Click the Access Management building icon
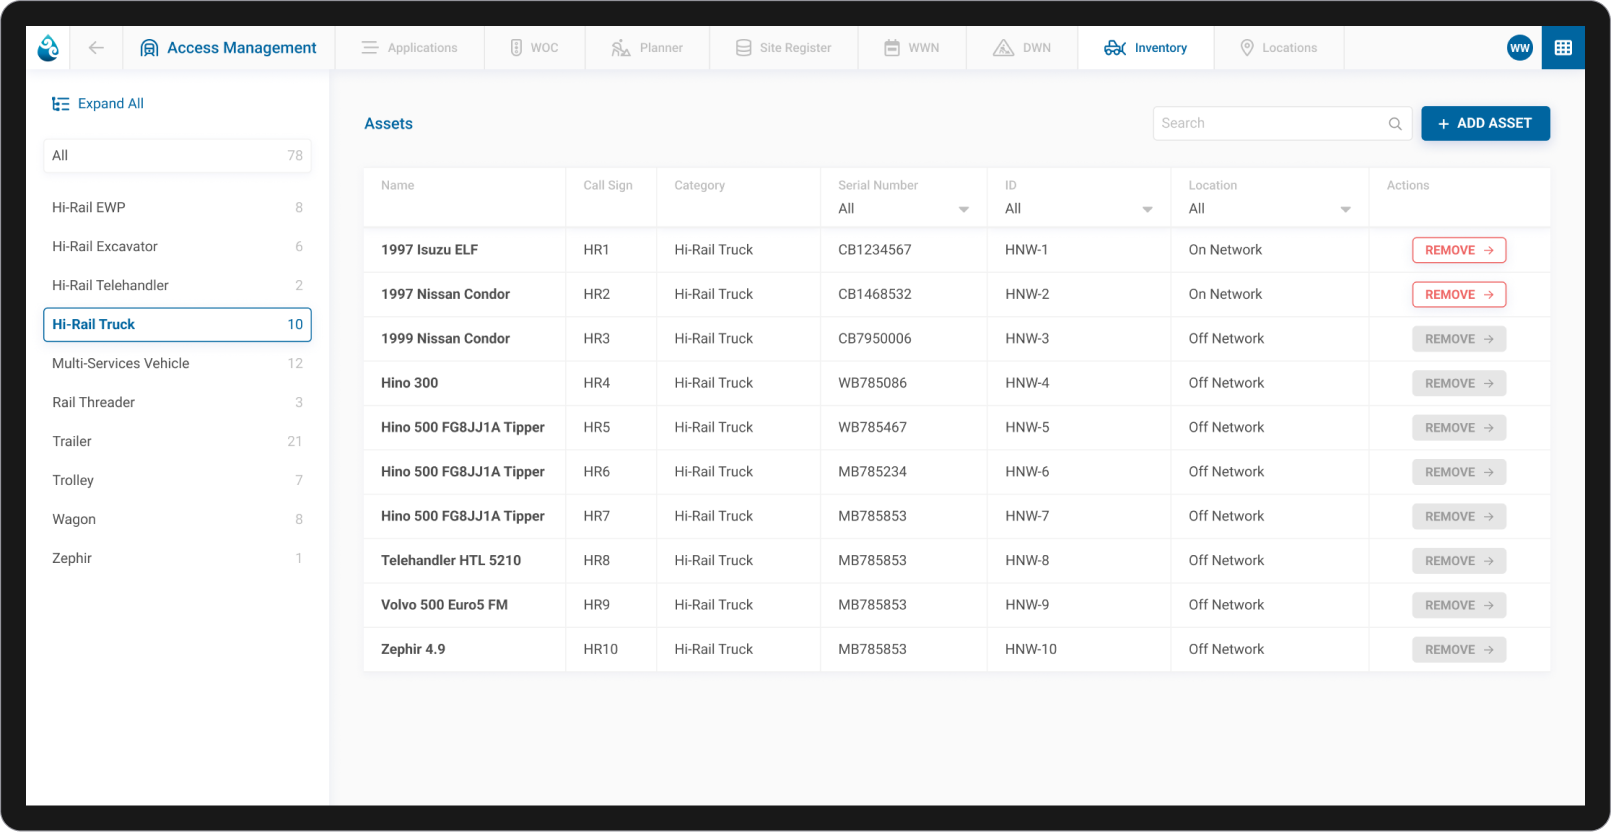Image resolution: width=1611 pixels, height=832 pixels. (x=149, y=48)
